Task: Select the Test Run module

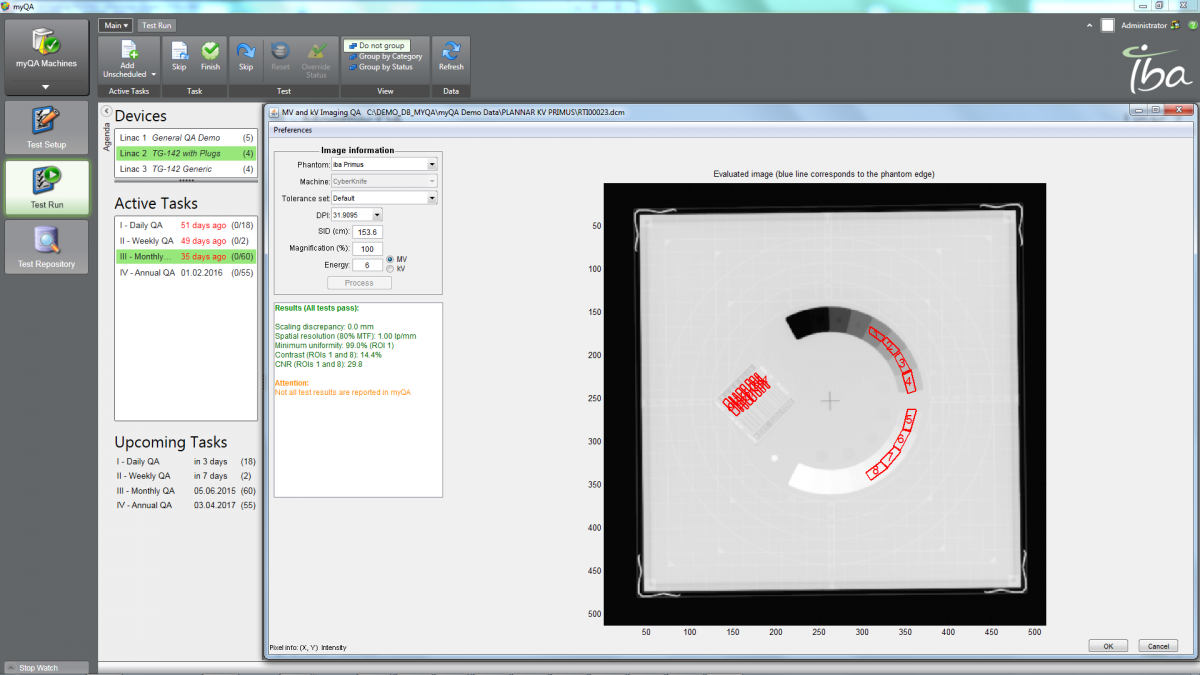Action: point(45,187)
